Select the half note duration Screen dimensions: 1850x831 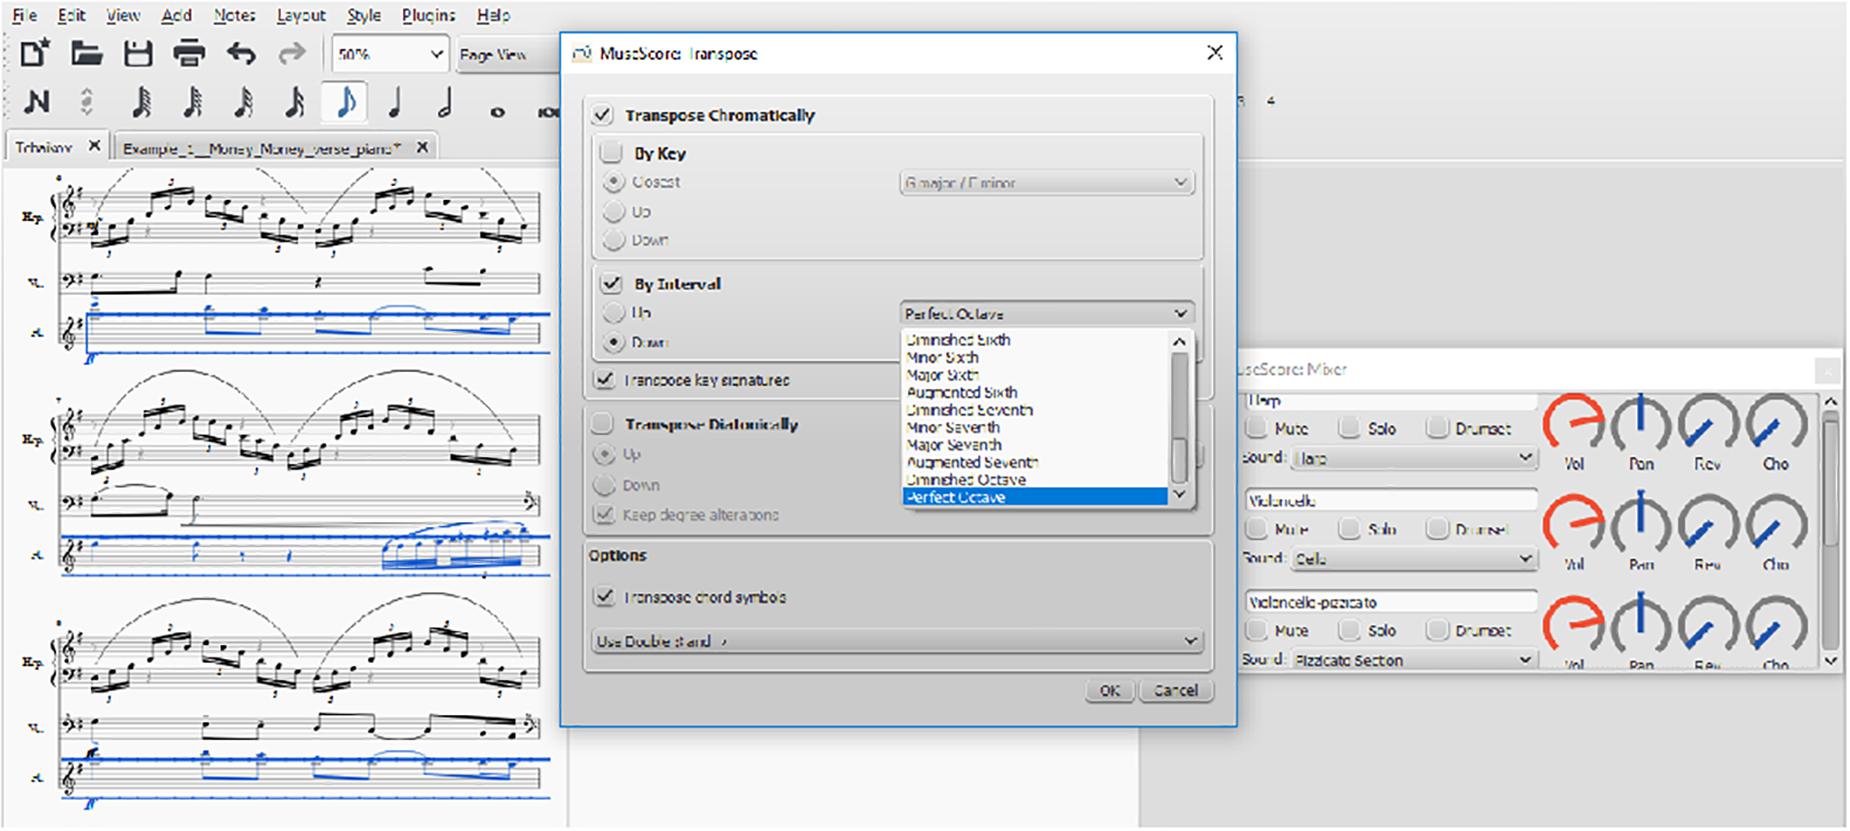point(446,102)
